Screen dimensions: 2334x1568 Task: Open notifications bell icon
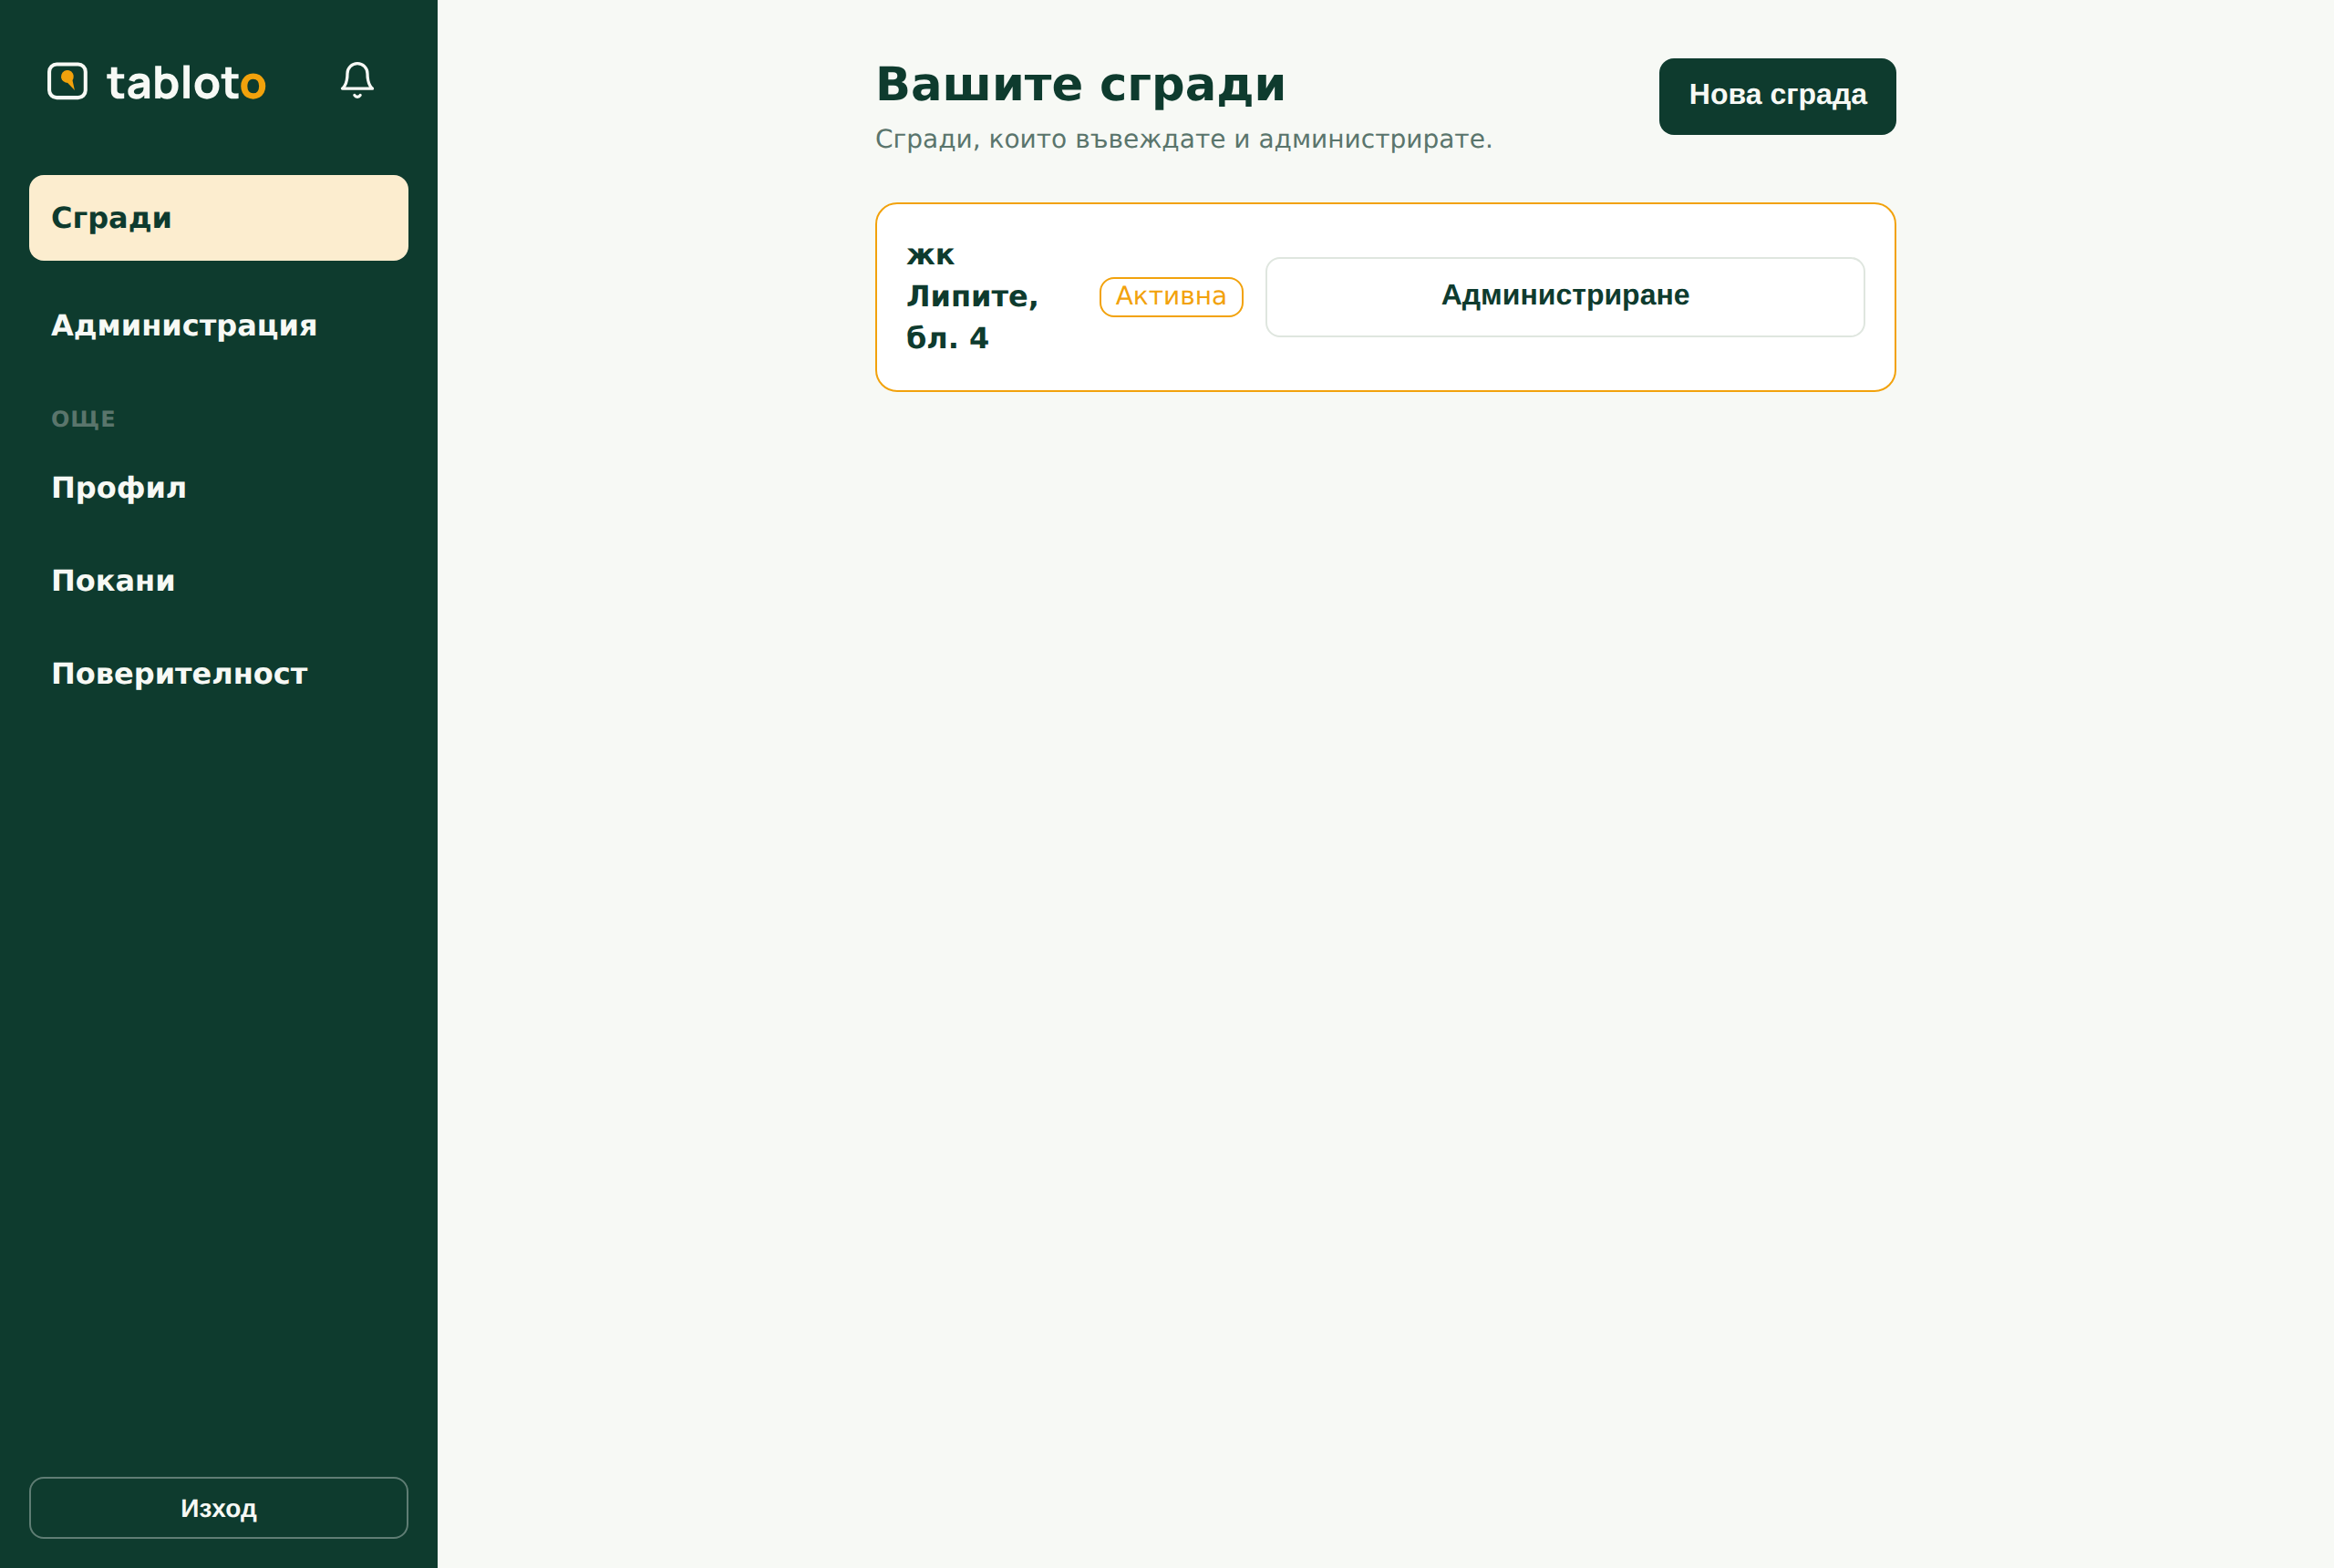[357, 80]
